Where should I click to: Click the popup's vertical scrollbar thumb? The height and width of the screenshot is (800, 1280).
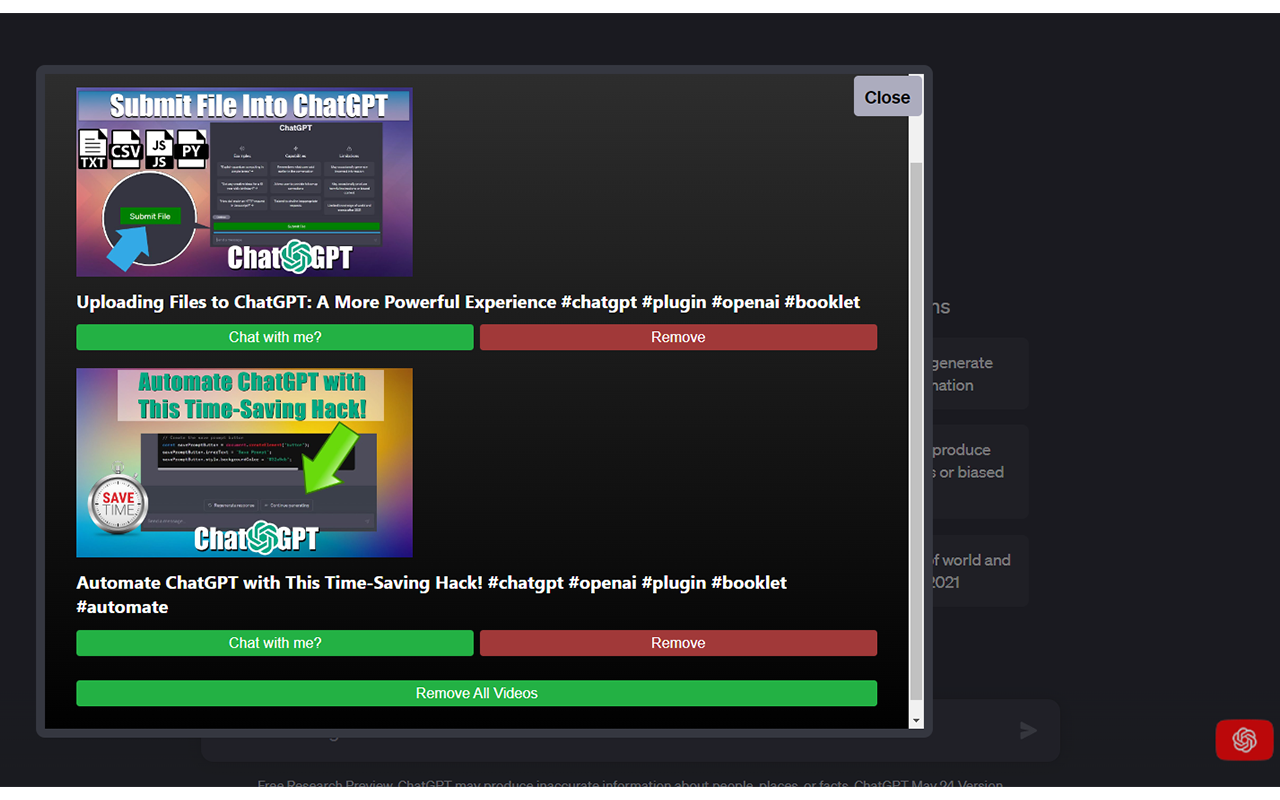[916, 430]
